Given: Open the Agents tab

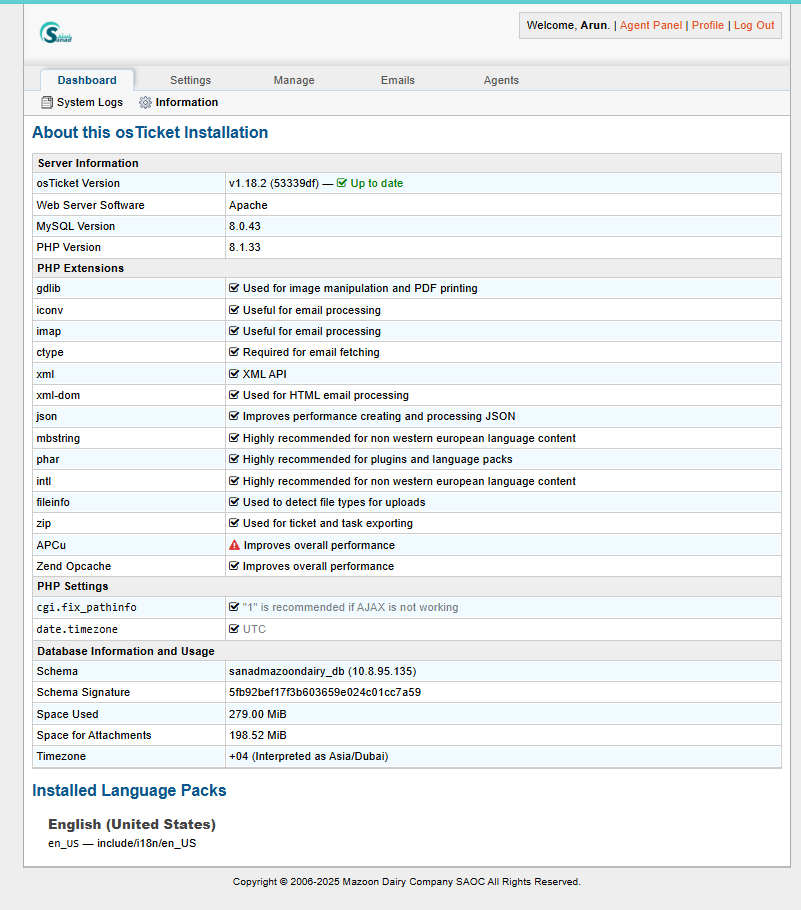Looking at the screenshot, I should [x=501, y=81].
